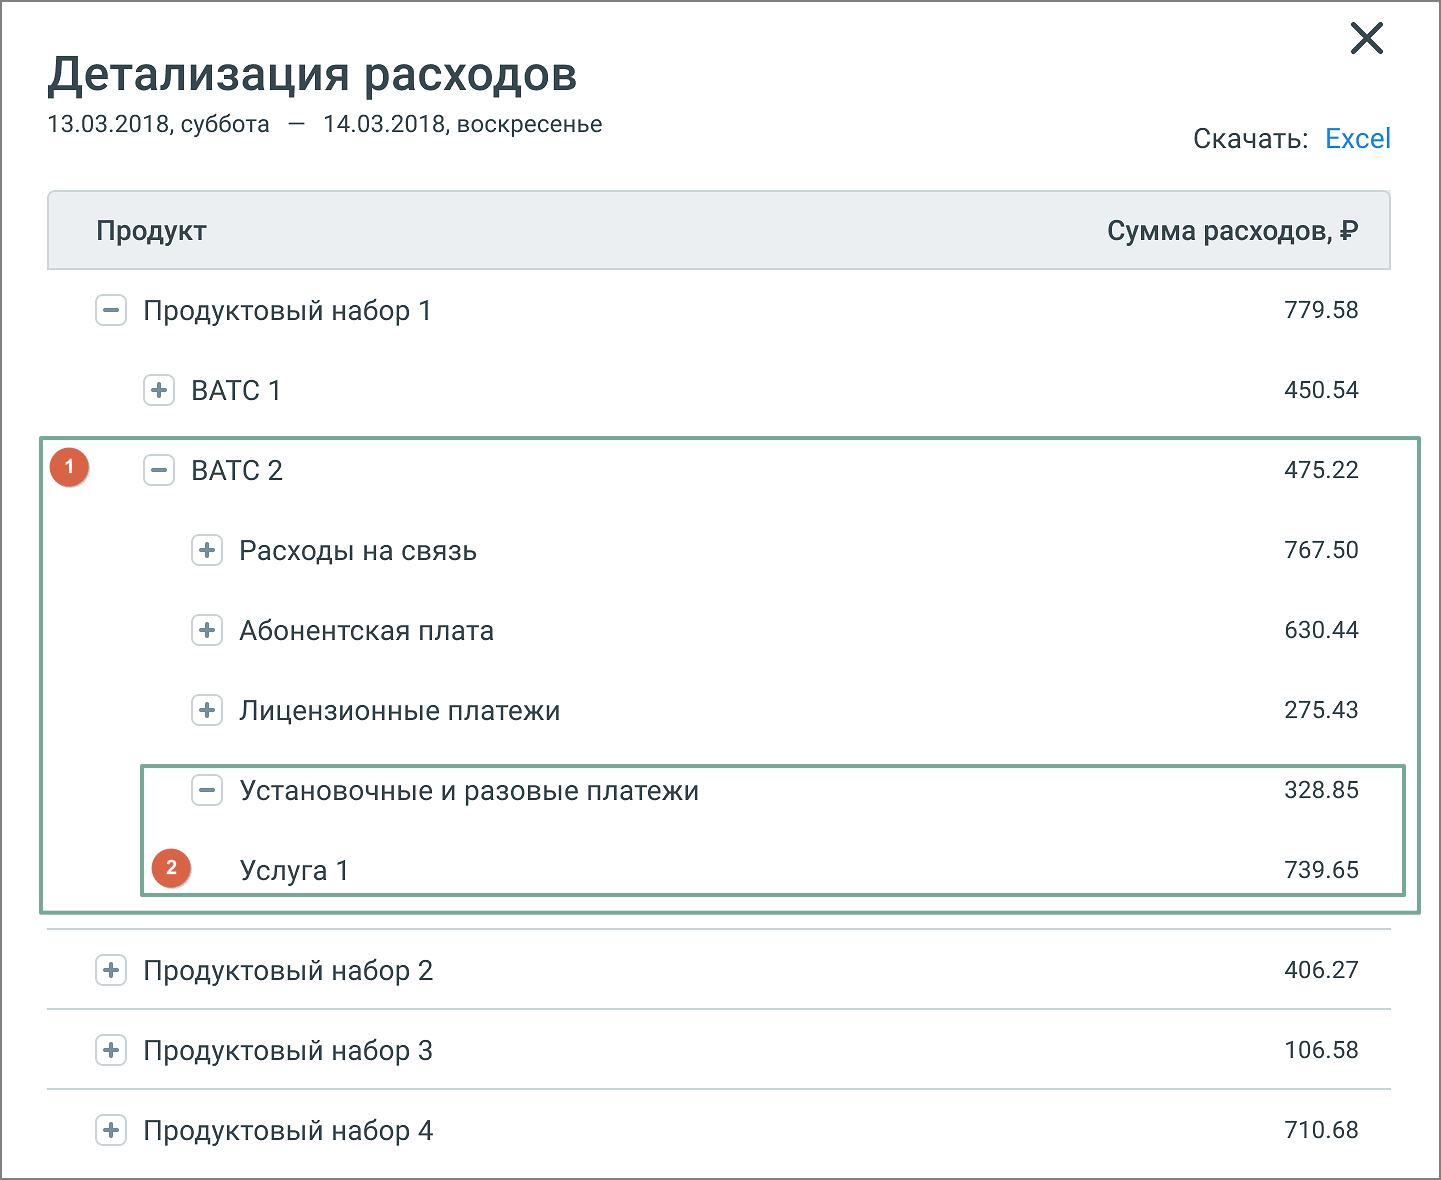Image resolution: width=1441 pixels, height=1180 pixels.
Task: Click amount 630.44 for Абонентская плата
Action: pos(1321,630)
